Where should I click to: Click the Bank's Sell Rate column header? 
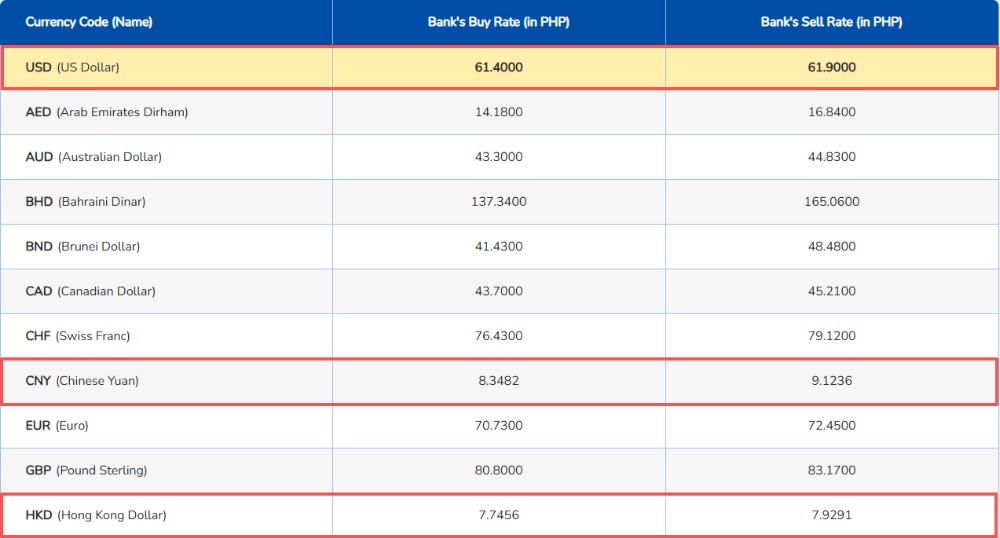(832, 22)
